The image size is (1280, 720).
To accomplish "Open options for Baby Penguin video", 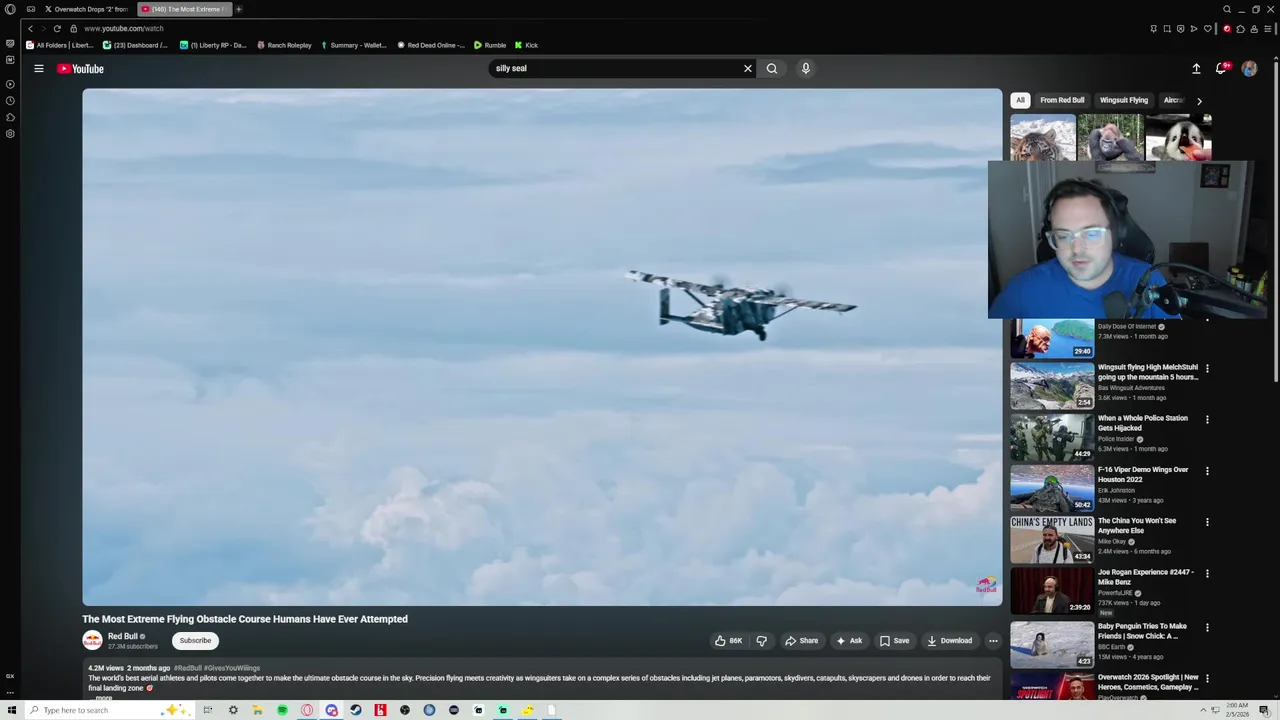I will (1207, 628).
